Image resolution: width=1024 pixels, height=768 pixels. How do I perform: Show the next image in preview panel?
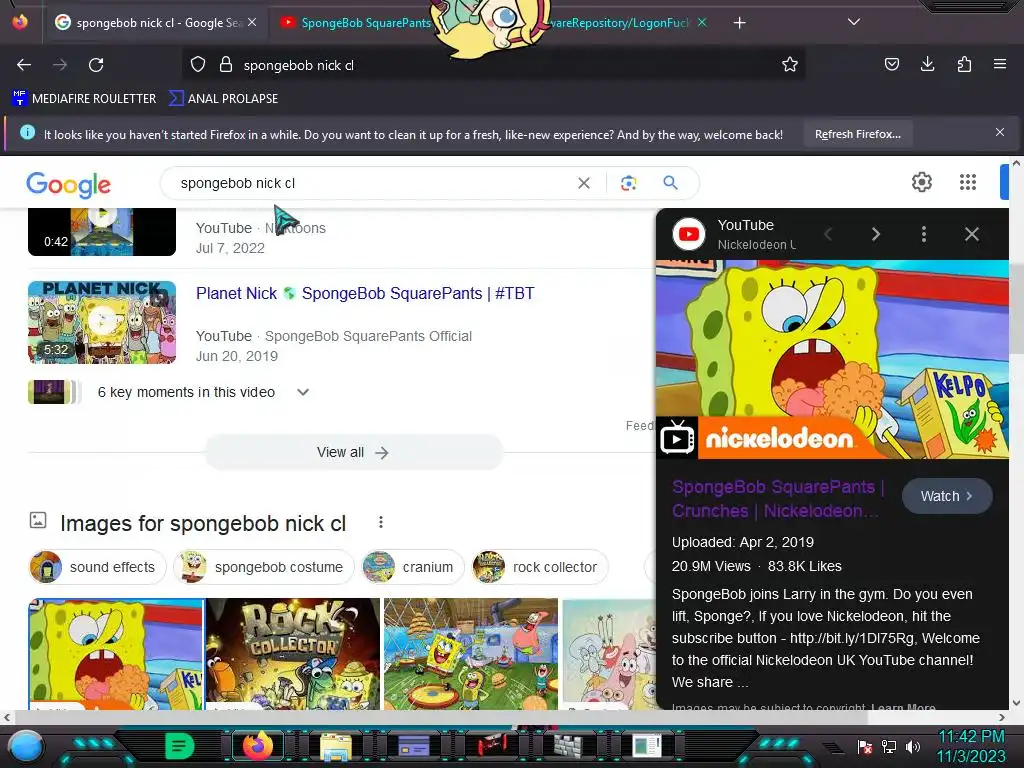tap(876, 234)
